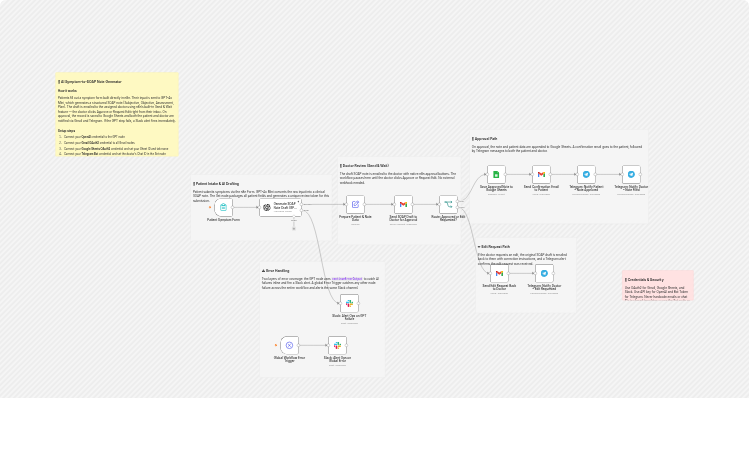Click the Error Handling section heading
The height and width of the screenshot is (450, 749).
276,270
